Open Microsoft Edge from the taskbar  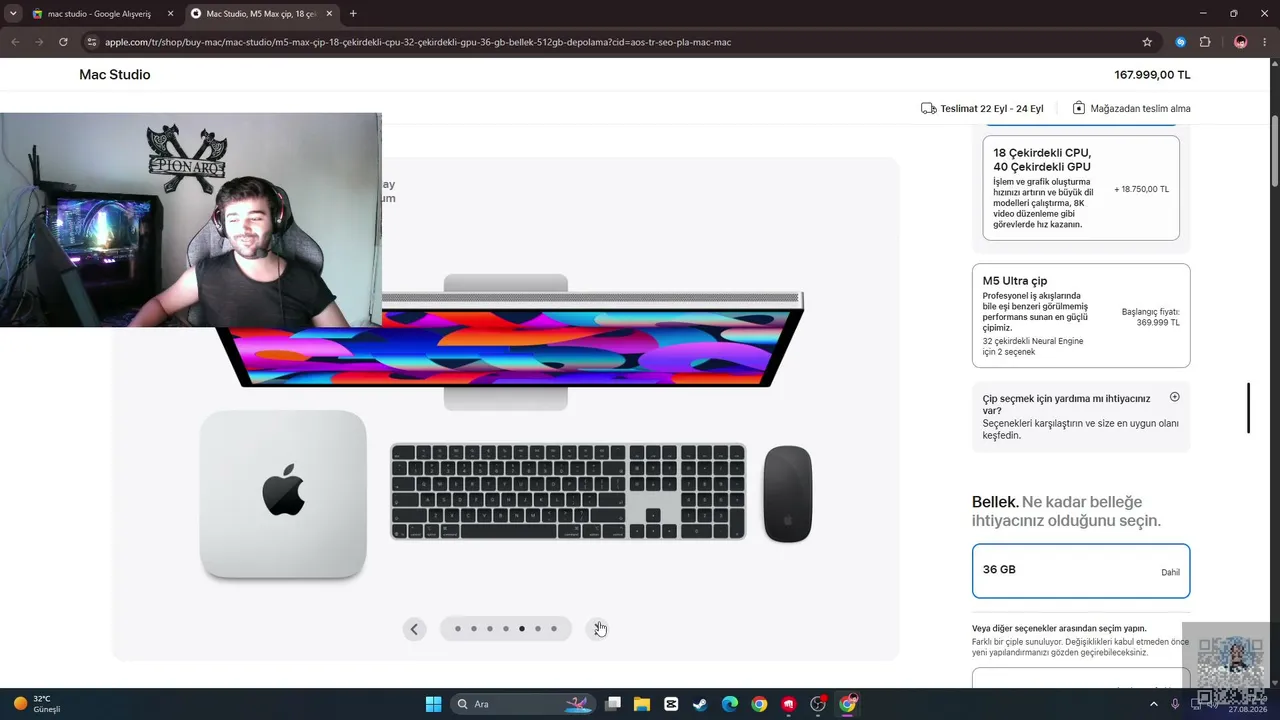(730, 704)
